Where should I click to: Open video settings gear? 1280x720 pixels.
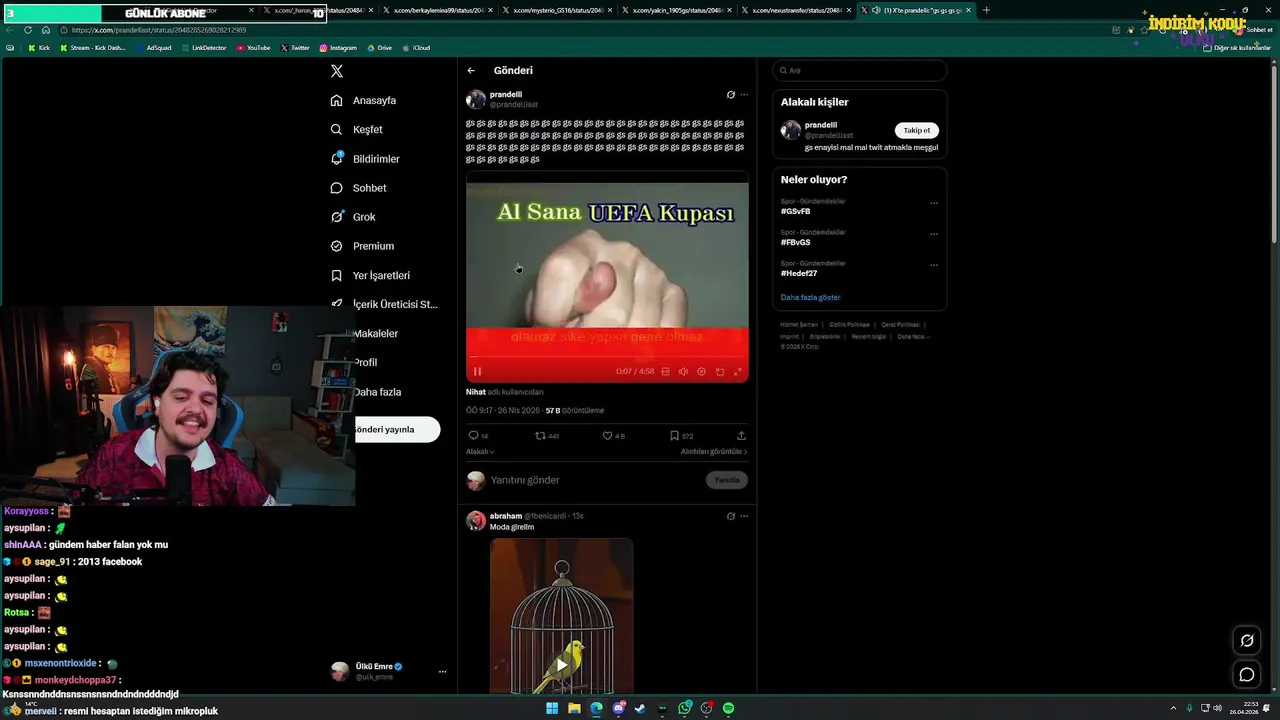coord(701,371)
